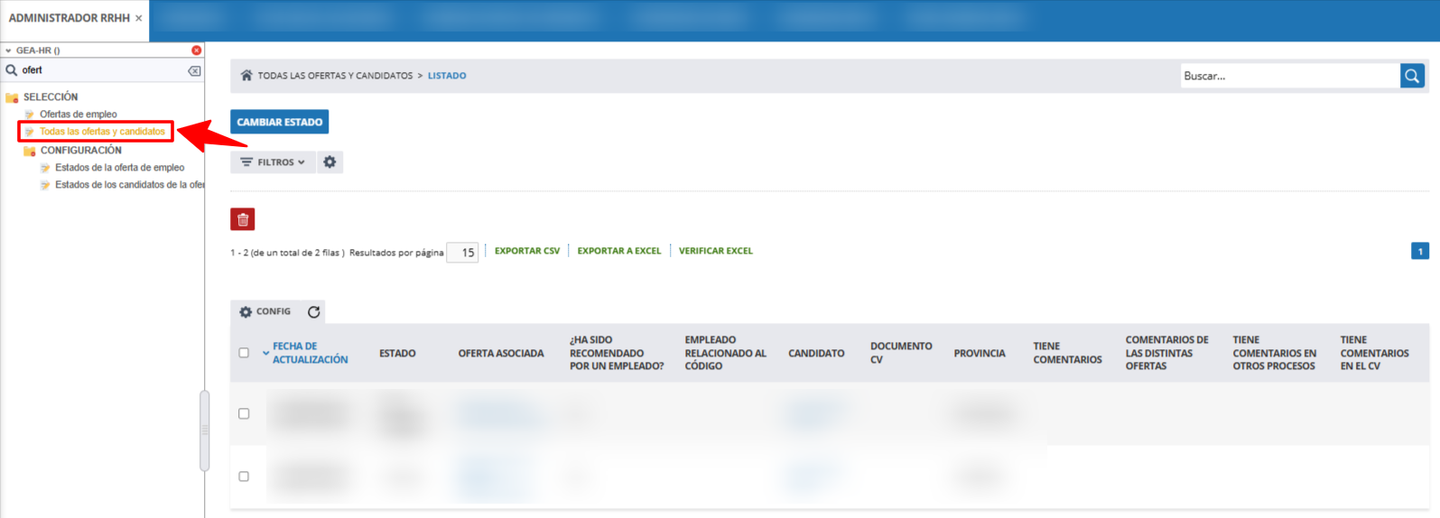This screenshot has width=1440, height=518.
Task: Click the CANDIDATO column header
Action: tap(816, 353)
